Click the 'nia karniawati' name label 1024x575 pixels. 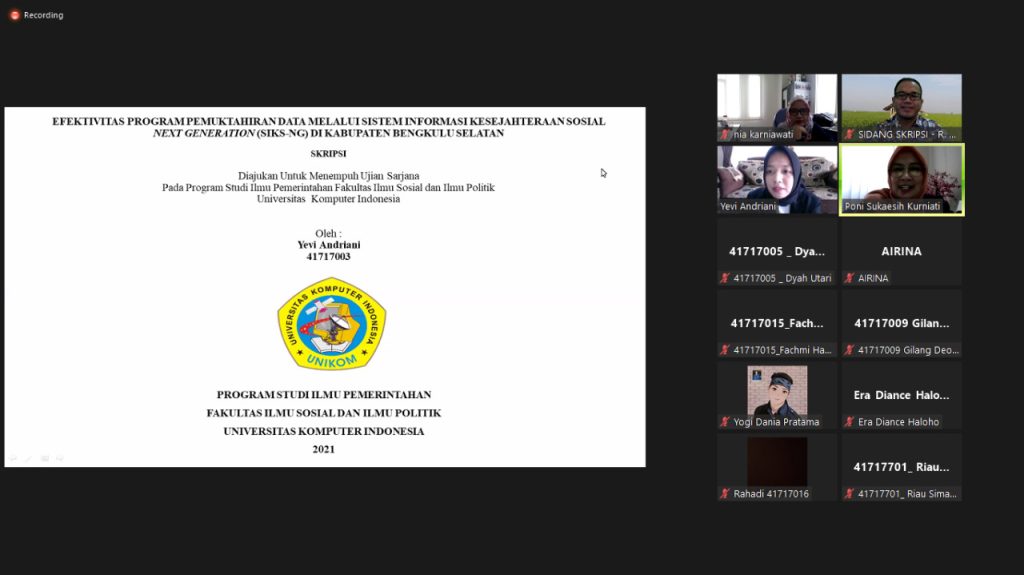763,135
